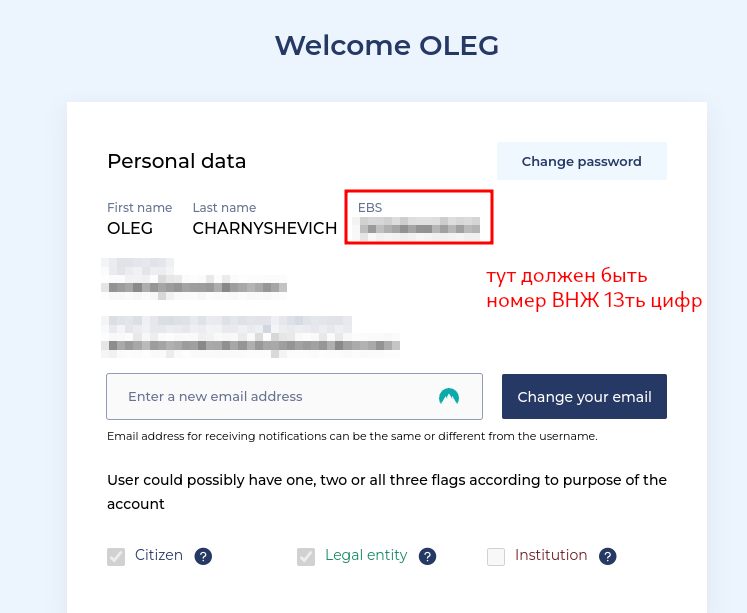Screen dimensions: 747x613
Task: Click the First name value OLEG
Action: point(130,228)
